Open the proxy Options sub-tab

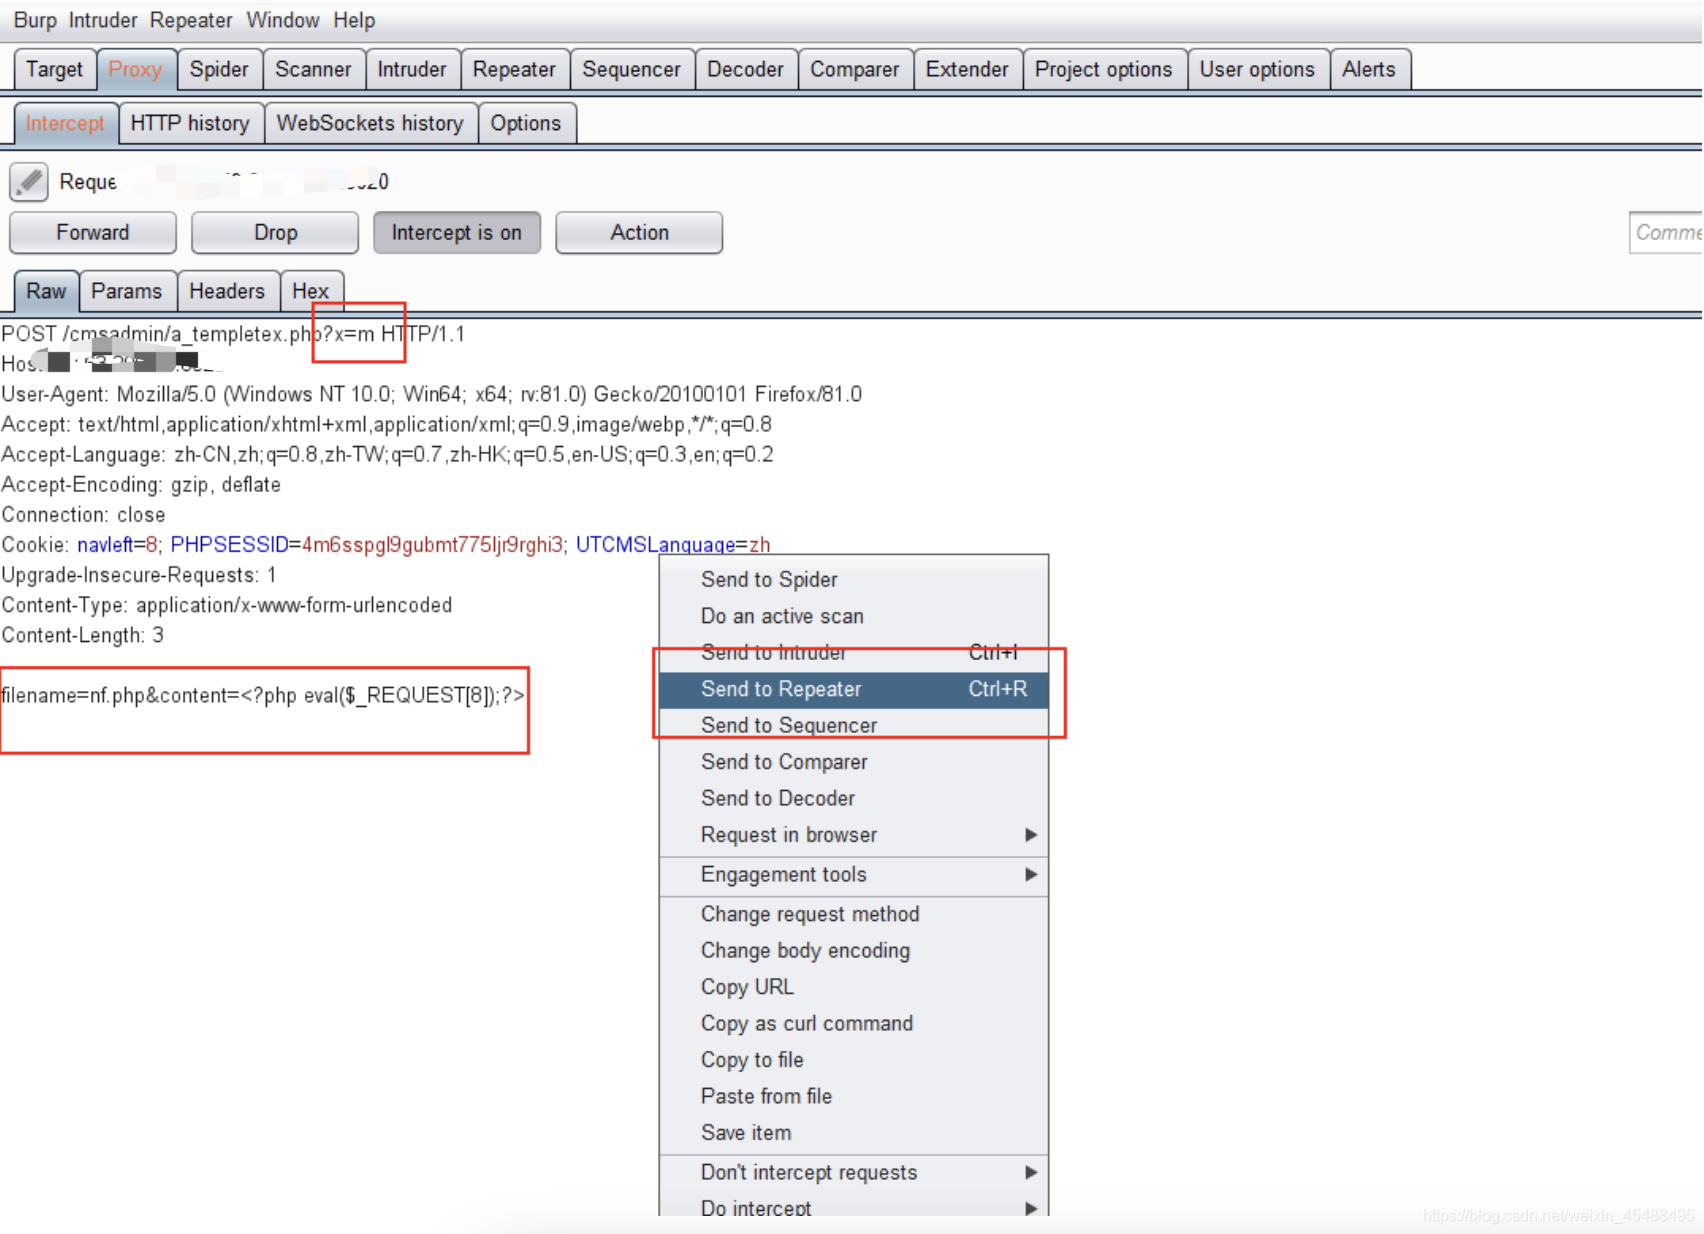coord(526,123)
